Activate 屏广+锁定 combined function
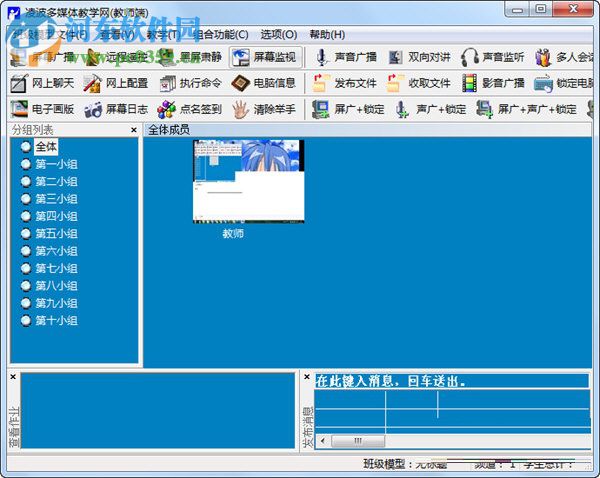Image resolution: width=600 pixels, height=478 pixels. click(x=348, y=109)
